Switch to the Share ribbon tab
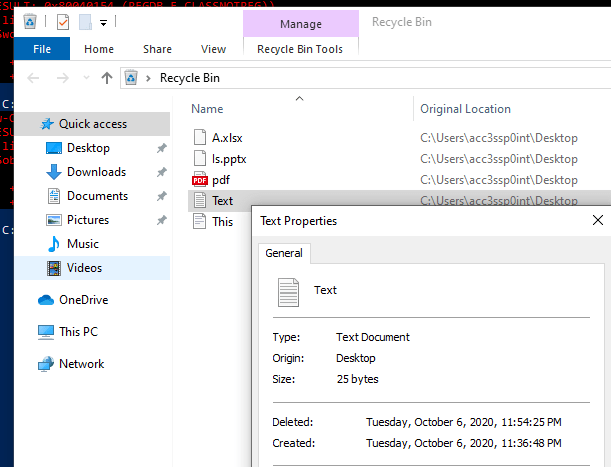The image size is (611, 467). [157, 48]
